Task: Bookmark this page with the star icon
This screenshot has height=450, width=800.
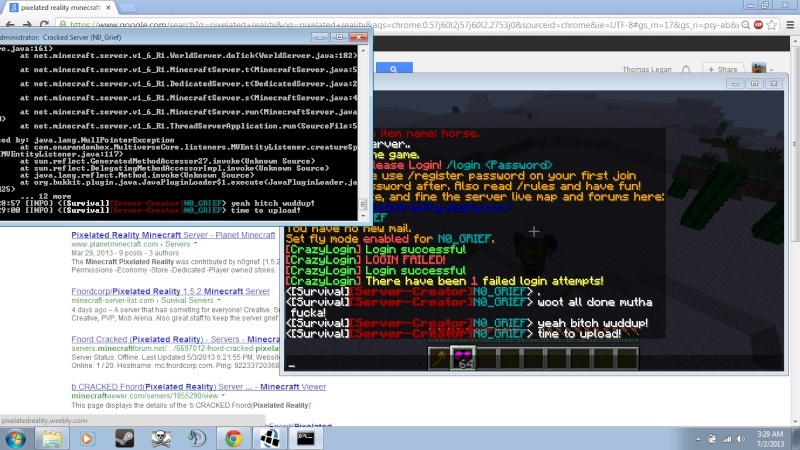Action: click(772, 24)
